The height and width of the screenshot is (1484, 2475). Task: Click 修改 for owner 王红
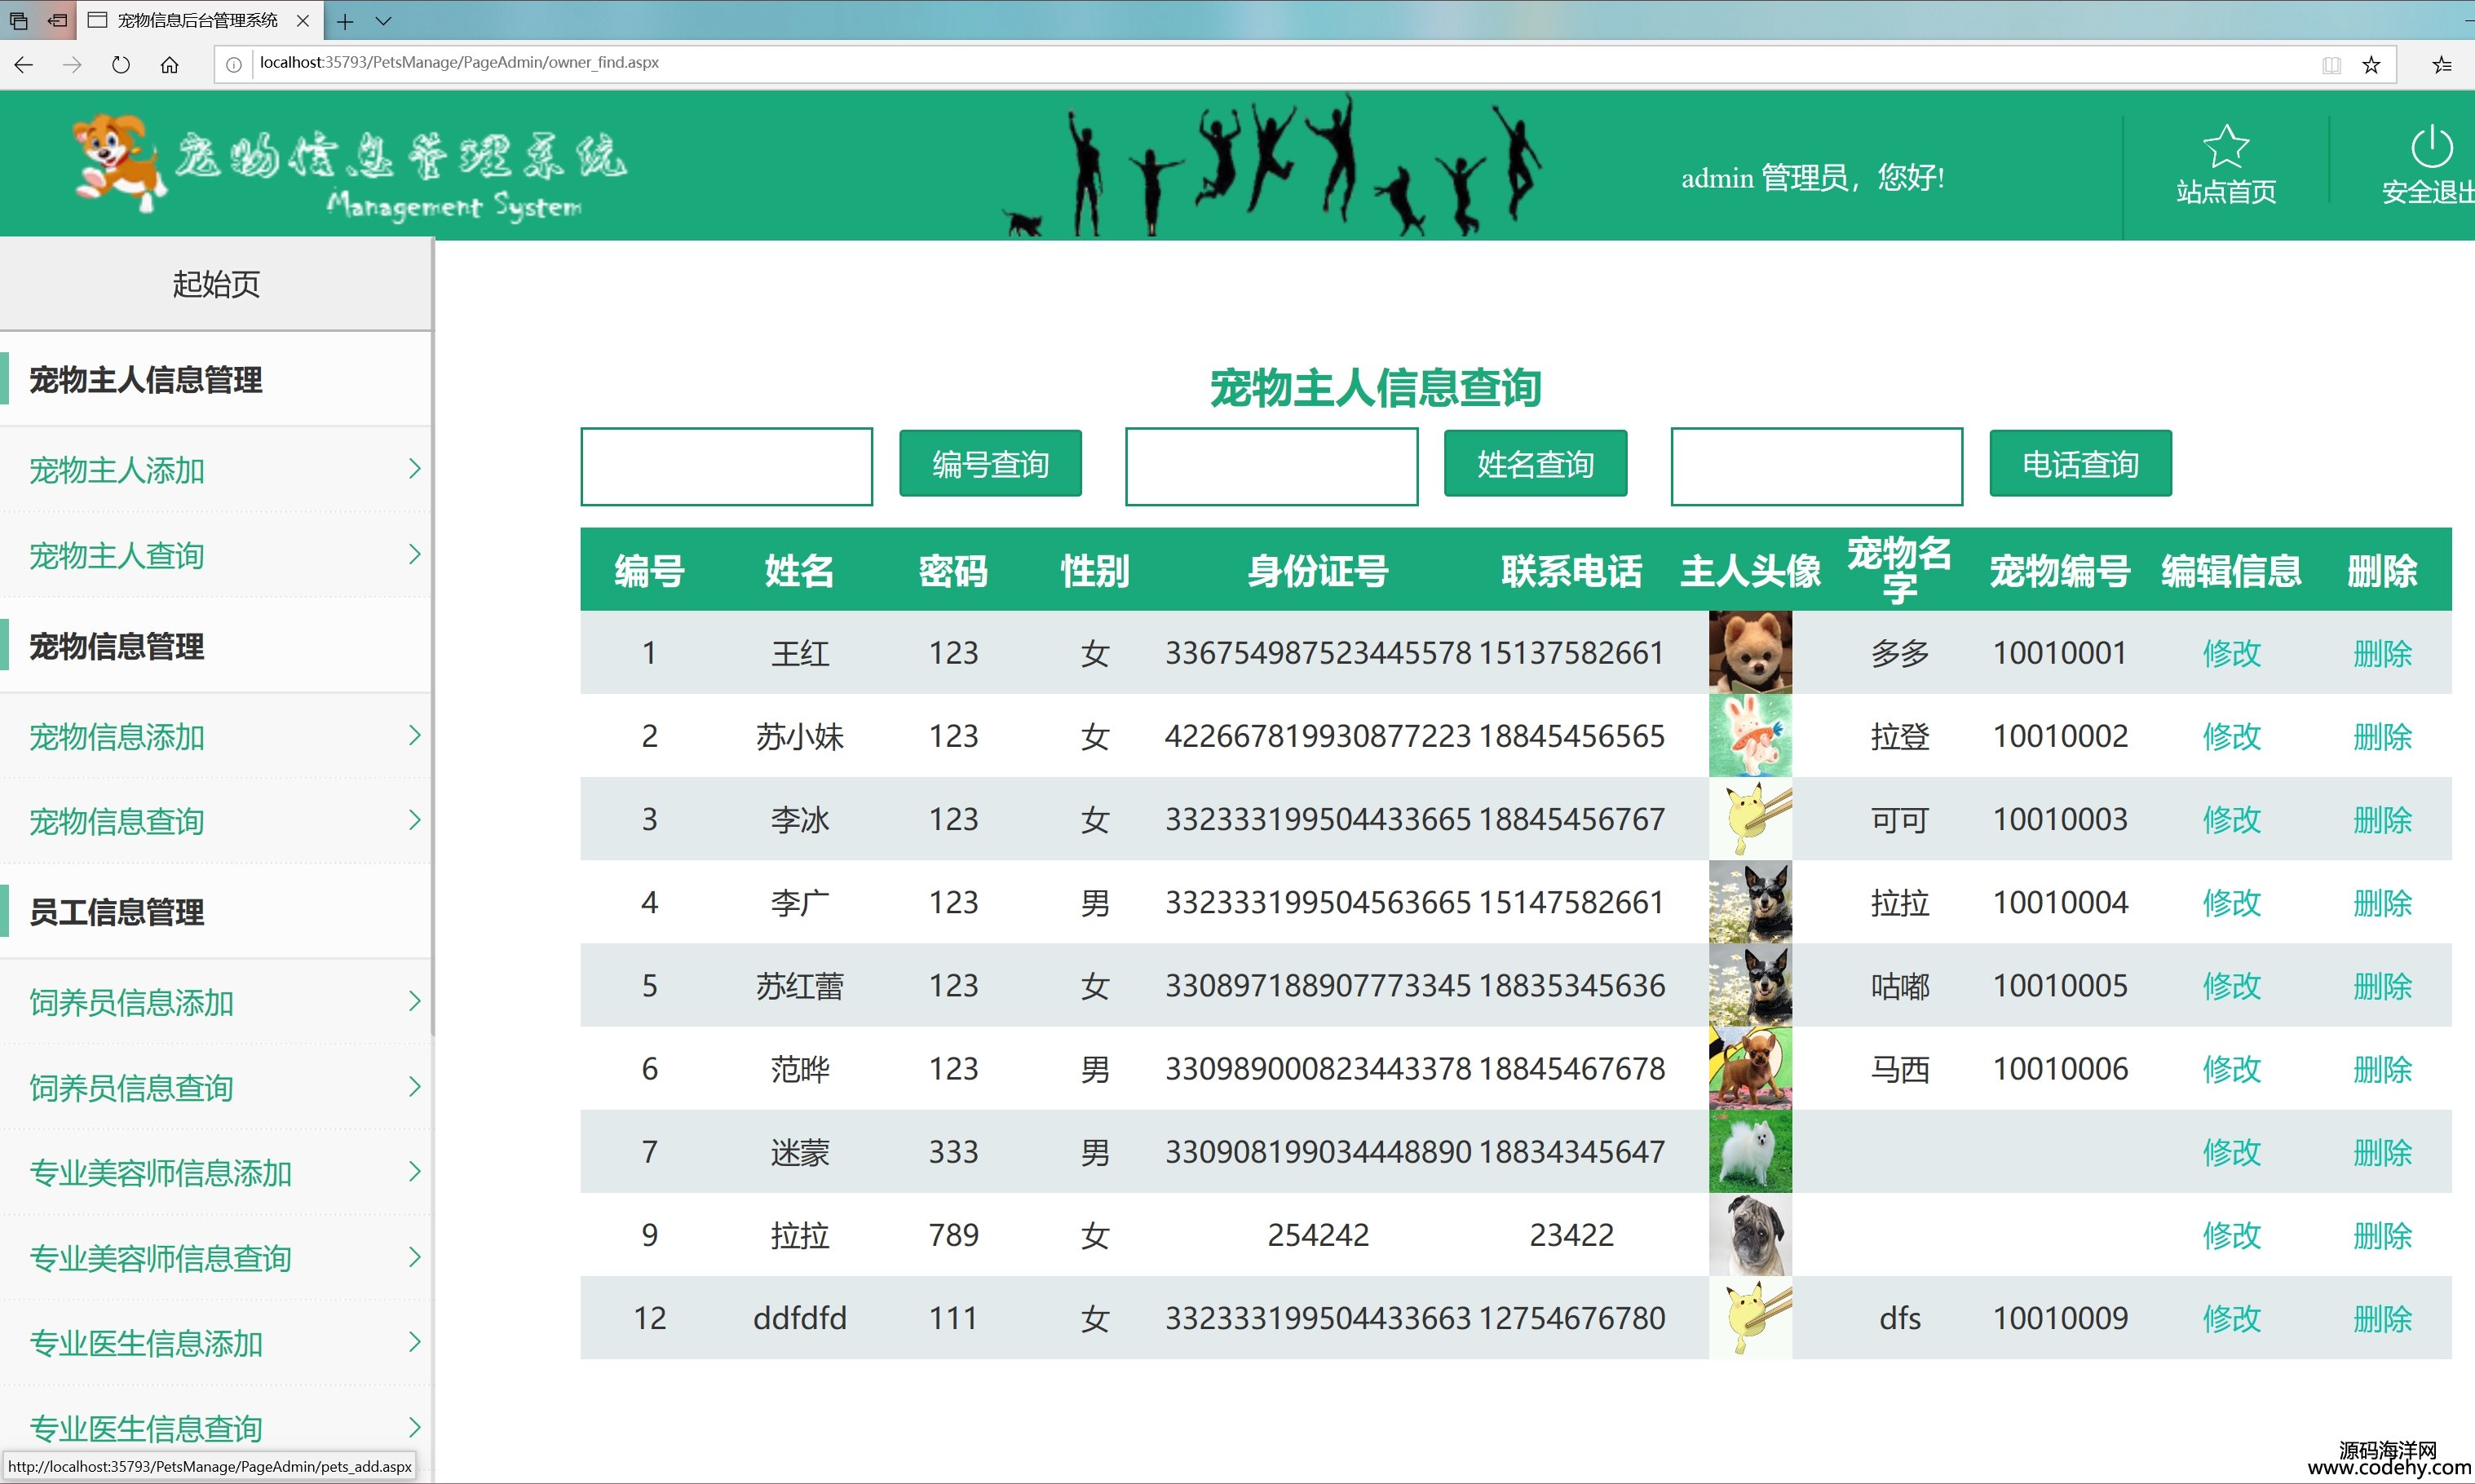coord(2232,654)
